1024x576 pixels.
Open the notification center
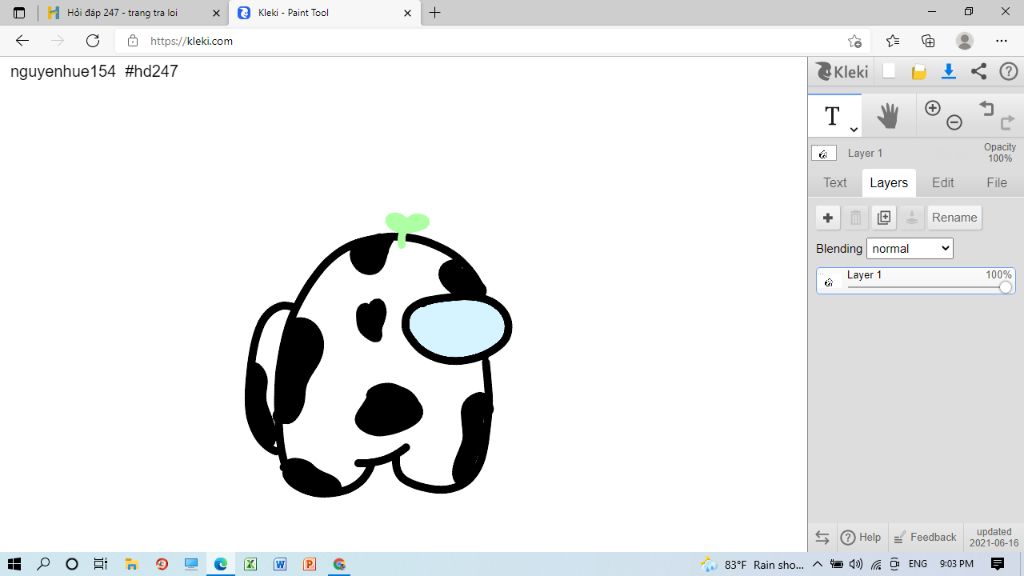(x=997, y=564)
